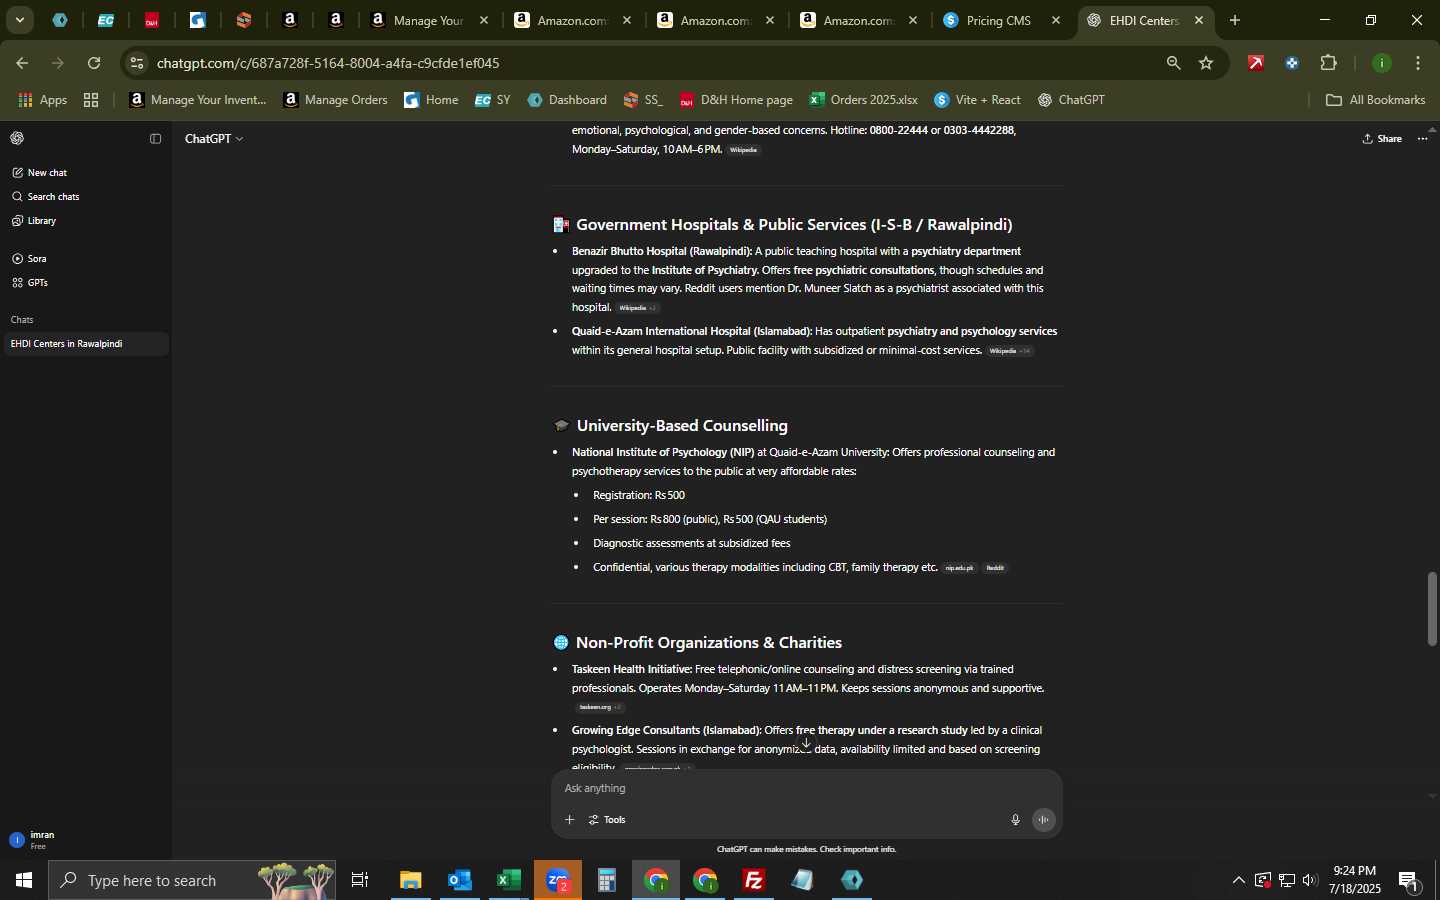
Task: Click the browser address bar URL
Action: (328, 63)
